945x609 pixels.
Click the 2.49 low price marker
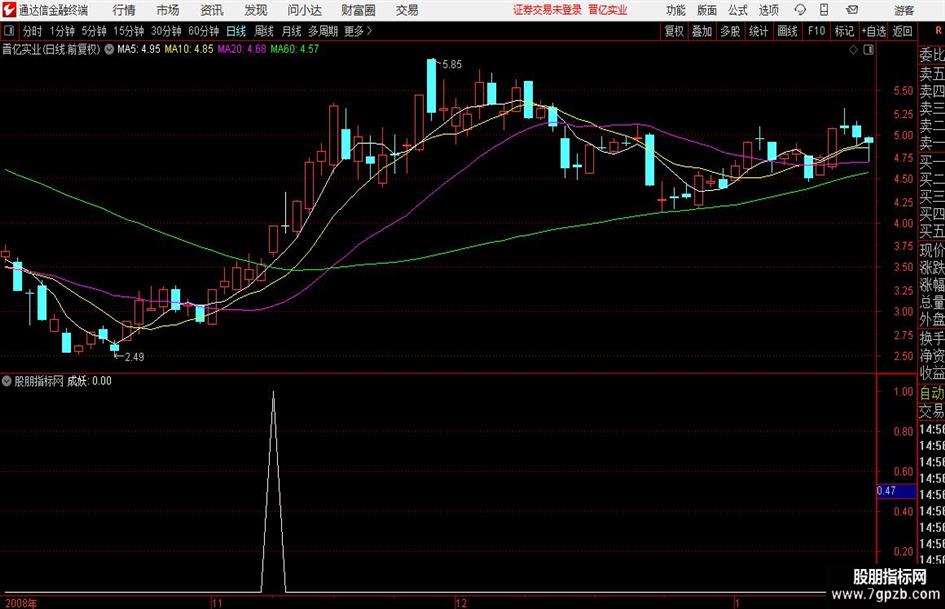[x=134, y=357]
